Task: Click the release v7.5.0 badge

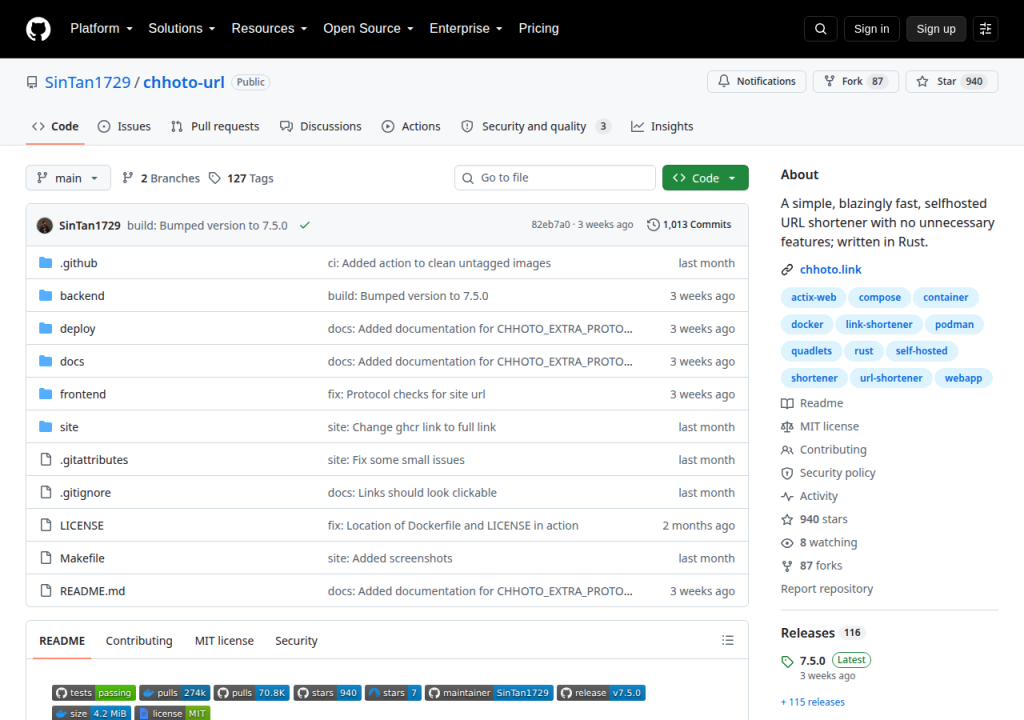Action: click(601, 693)
